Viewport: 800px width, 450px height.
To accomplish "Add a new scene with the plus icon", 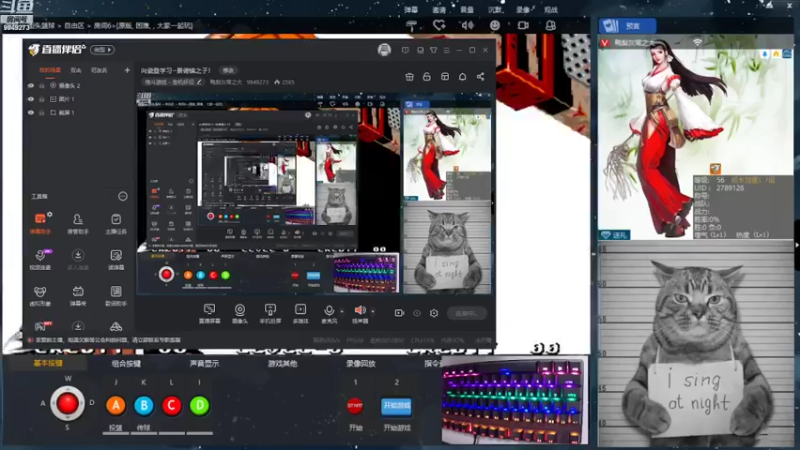I will click(127, 70).
